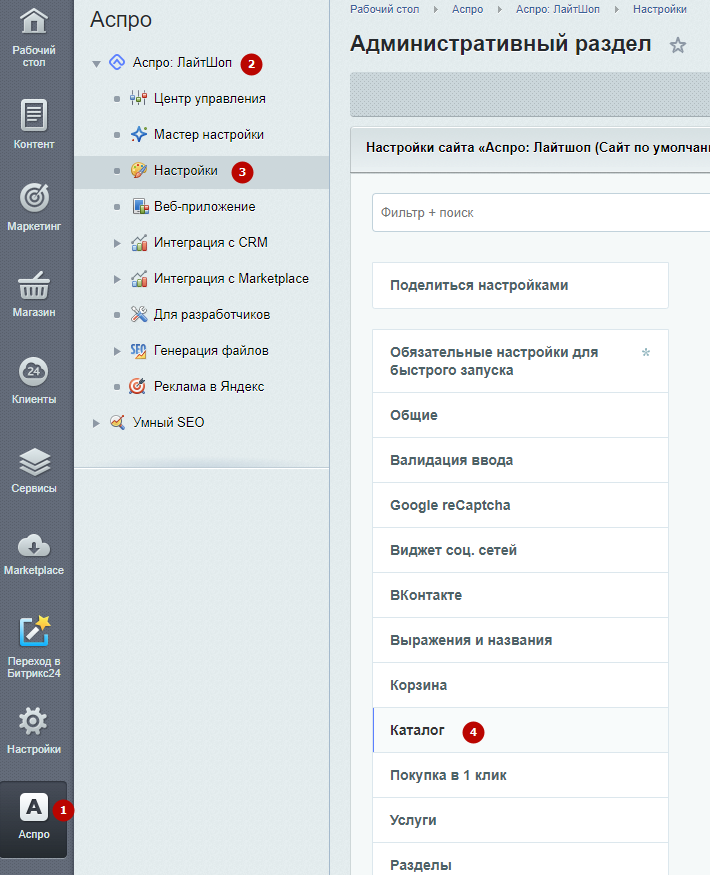This screenshot has width=710, height=875.
Task: Click the Генерация файлов SEO icon
Action: pyautogui.click(x=138, y=350)
